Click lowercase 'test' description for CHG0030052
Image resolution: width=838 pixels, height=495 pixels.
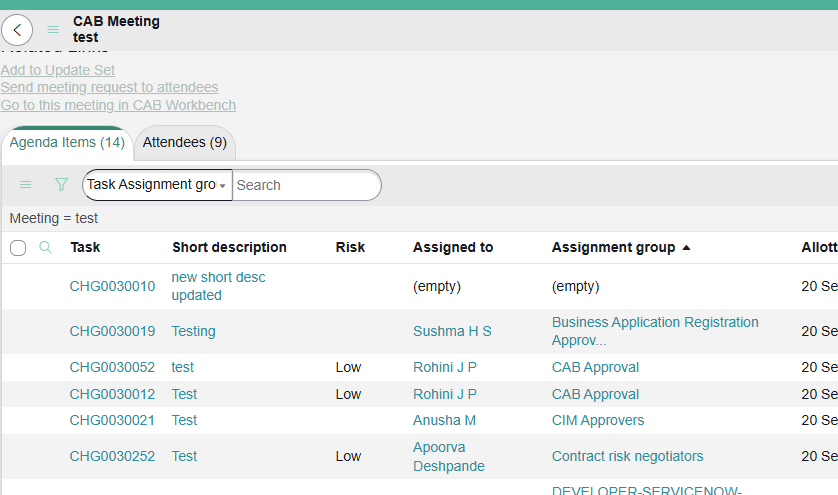coord(182,367)
